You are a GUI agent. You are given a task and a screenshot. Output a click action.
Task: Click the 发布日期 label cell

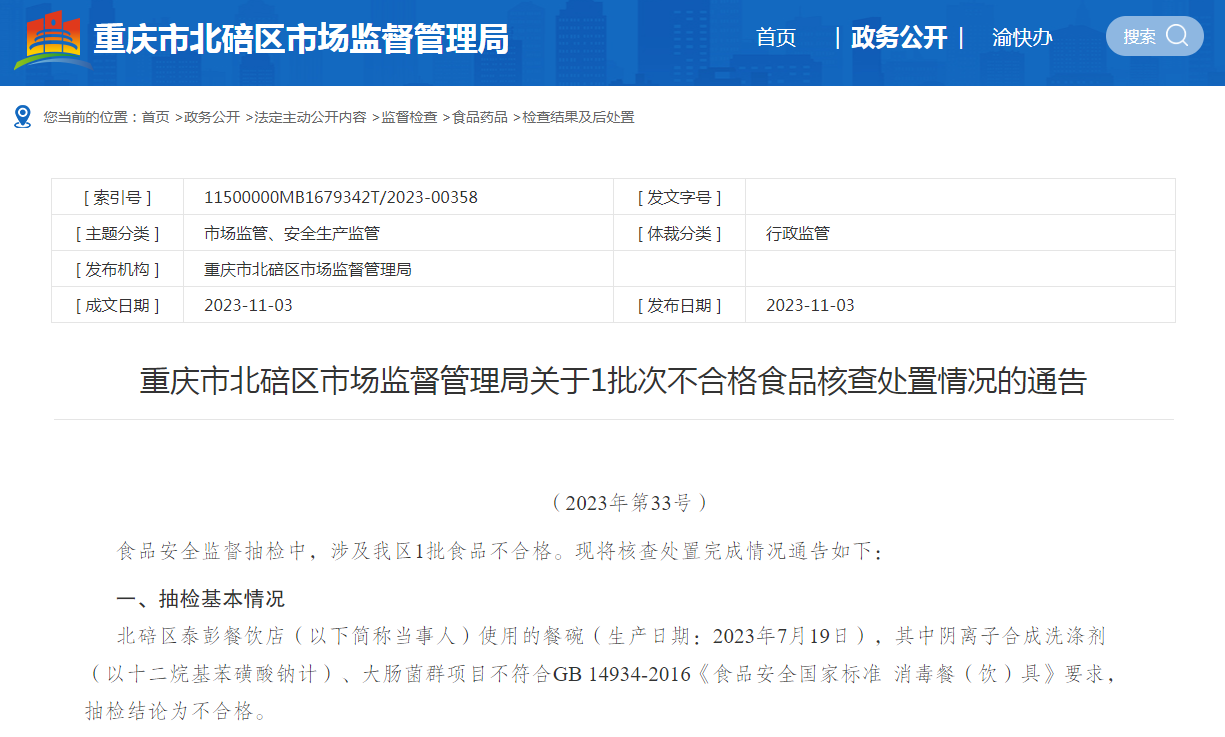point(679,305)
